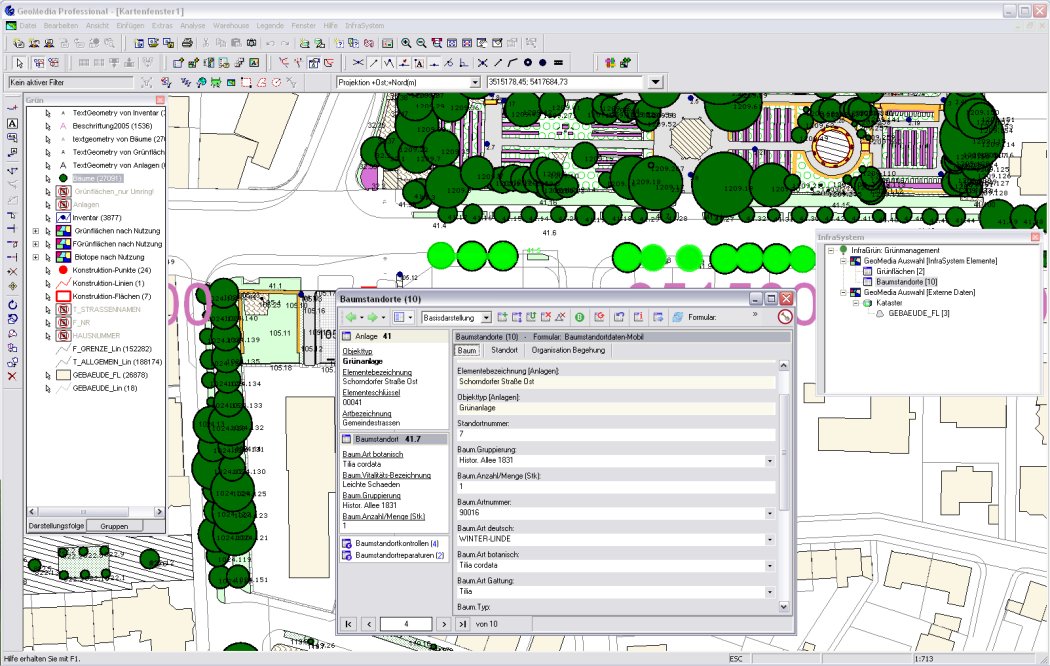The width and height of the screenshot is (1050, 666).
Task: Expand the Biotope nach Nutzung legend entry
Action: [36, 257]
